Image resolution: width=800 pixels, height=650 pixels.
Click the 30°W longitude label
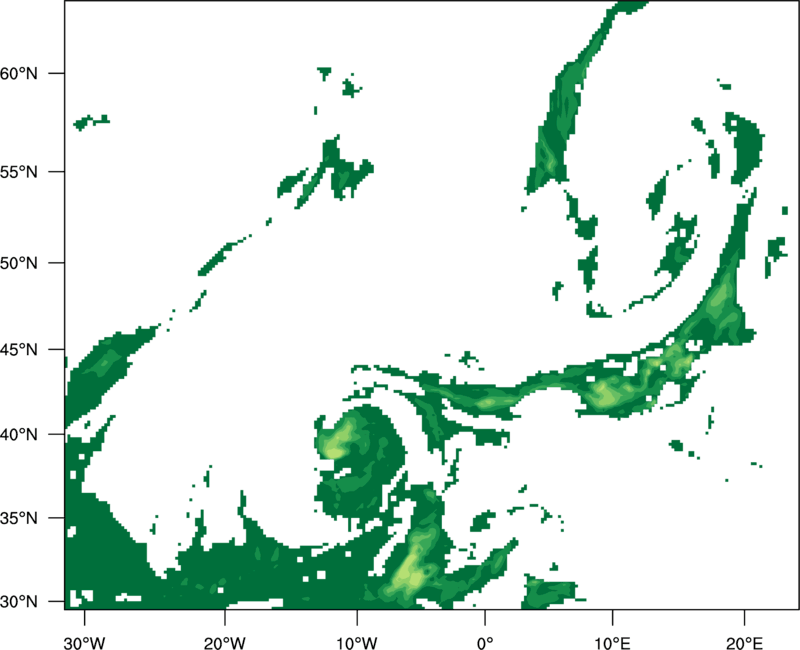point(84,643)
